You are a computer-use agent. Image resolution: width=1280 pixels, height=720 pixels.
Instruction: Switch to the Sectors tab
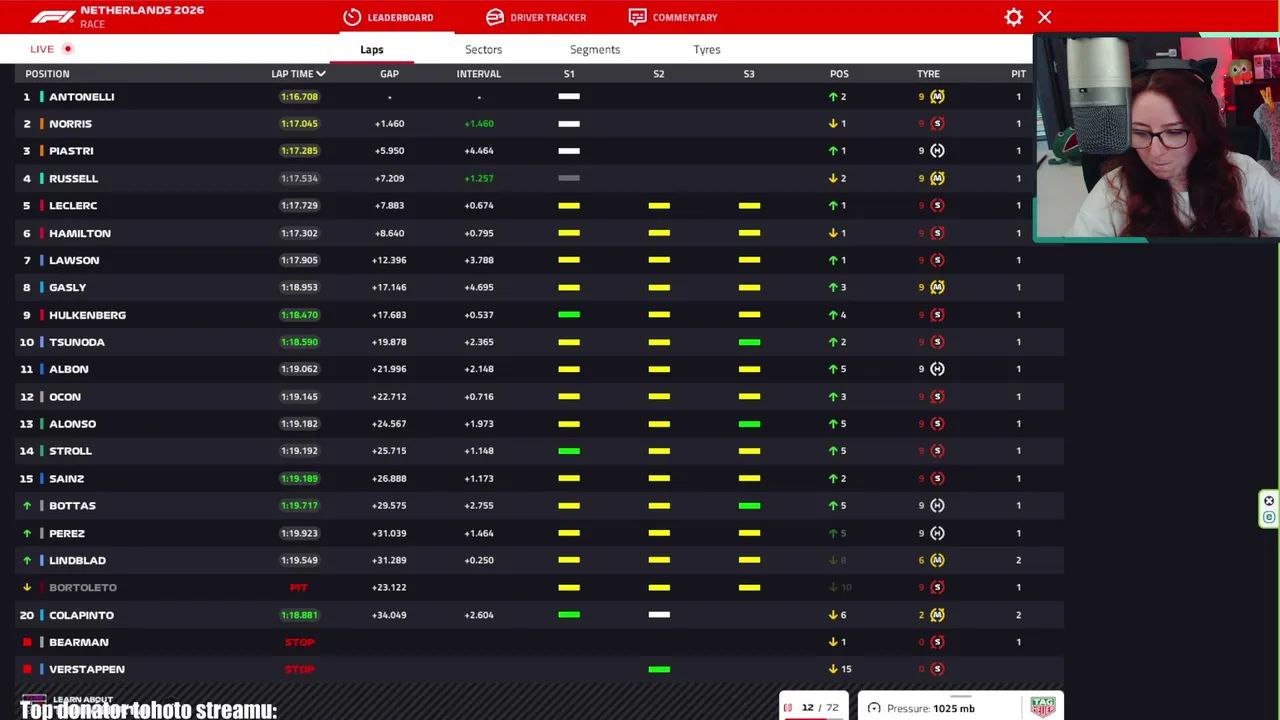point(483,49)
